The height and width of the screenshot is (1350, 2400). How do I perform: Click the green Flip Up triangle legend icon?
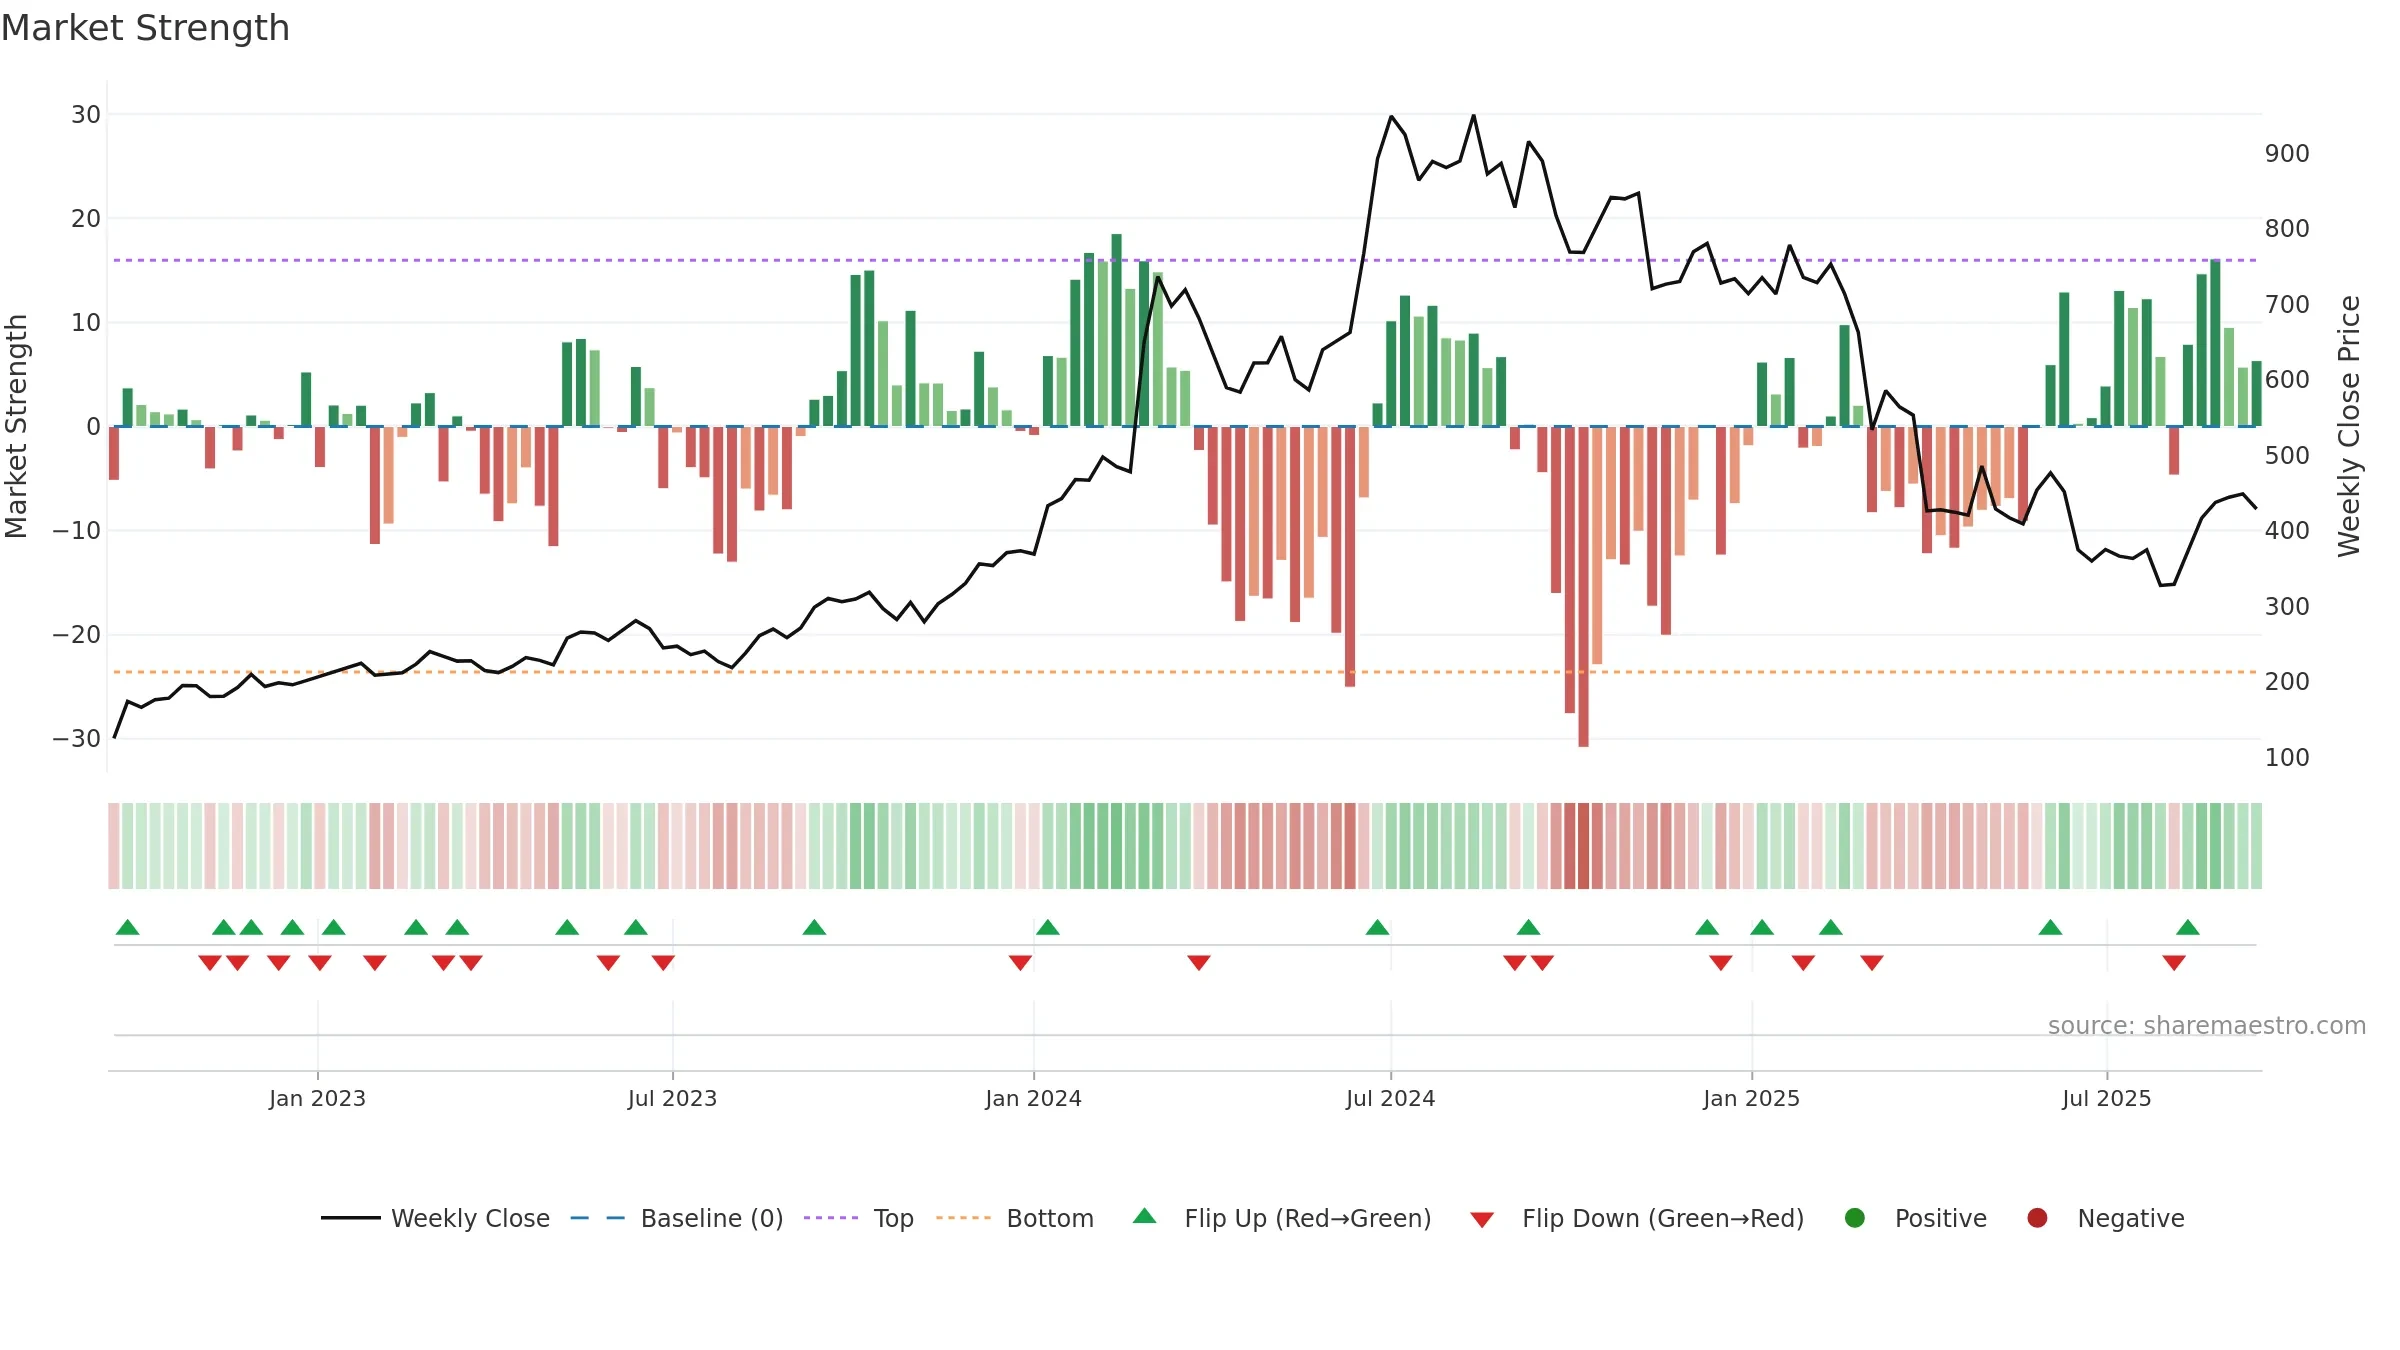tap(1145, 1216)
